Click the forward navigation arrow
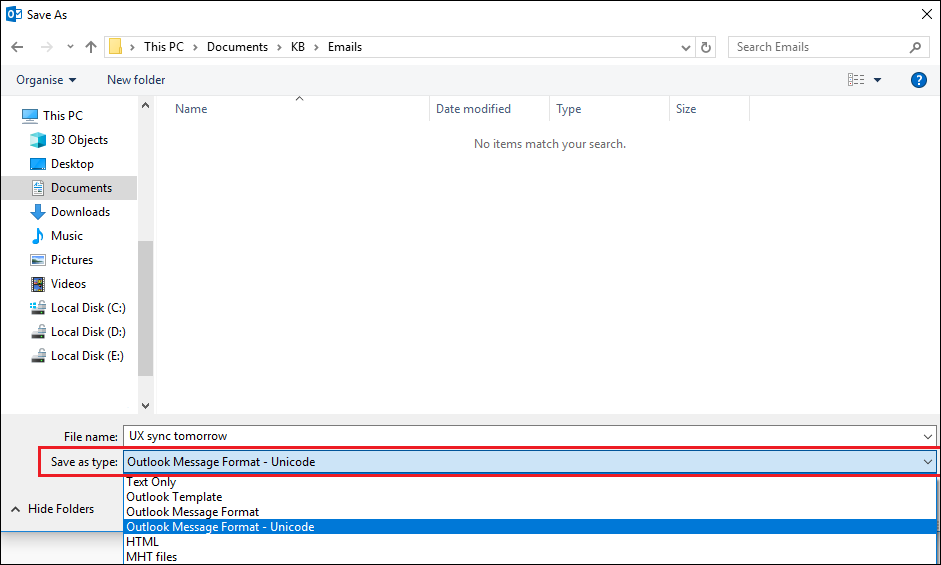The height and width of the screenshot is (565, 941). [x=46, y=47]
